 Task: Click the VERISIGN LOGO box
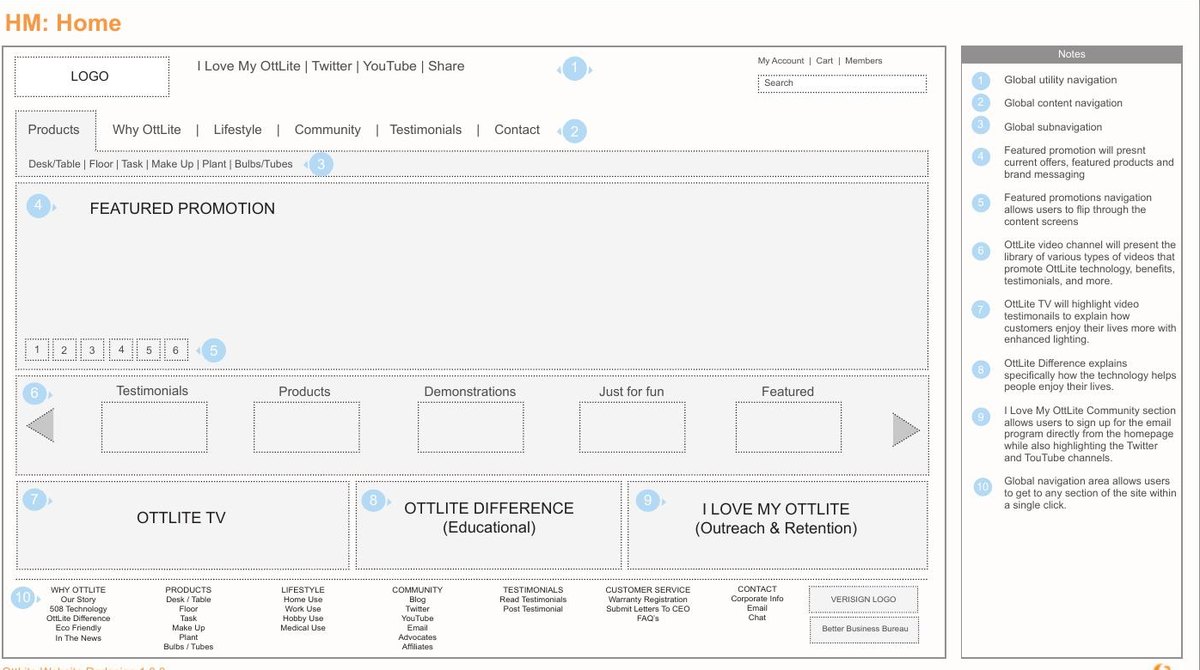[x=863, y=600]
